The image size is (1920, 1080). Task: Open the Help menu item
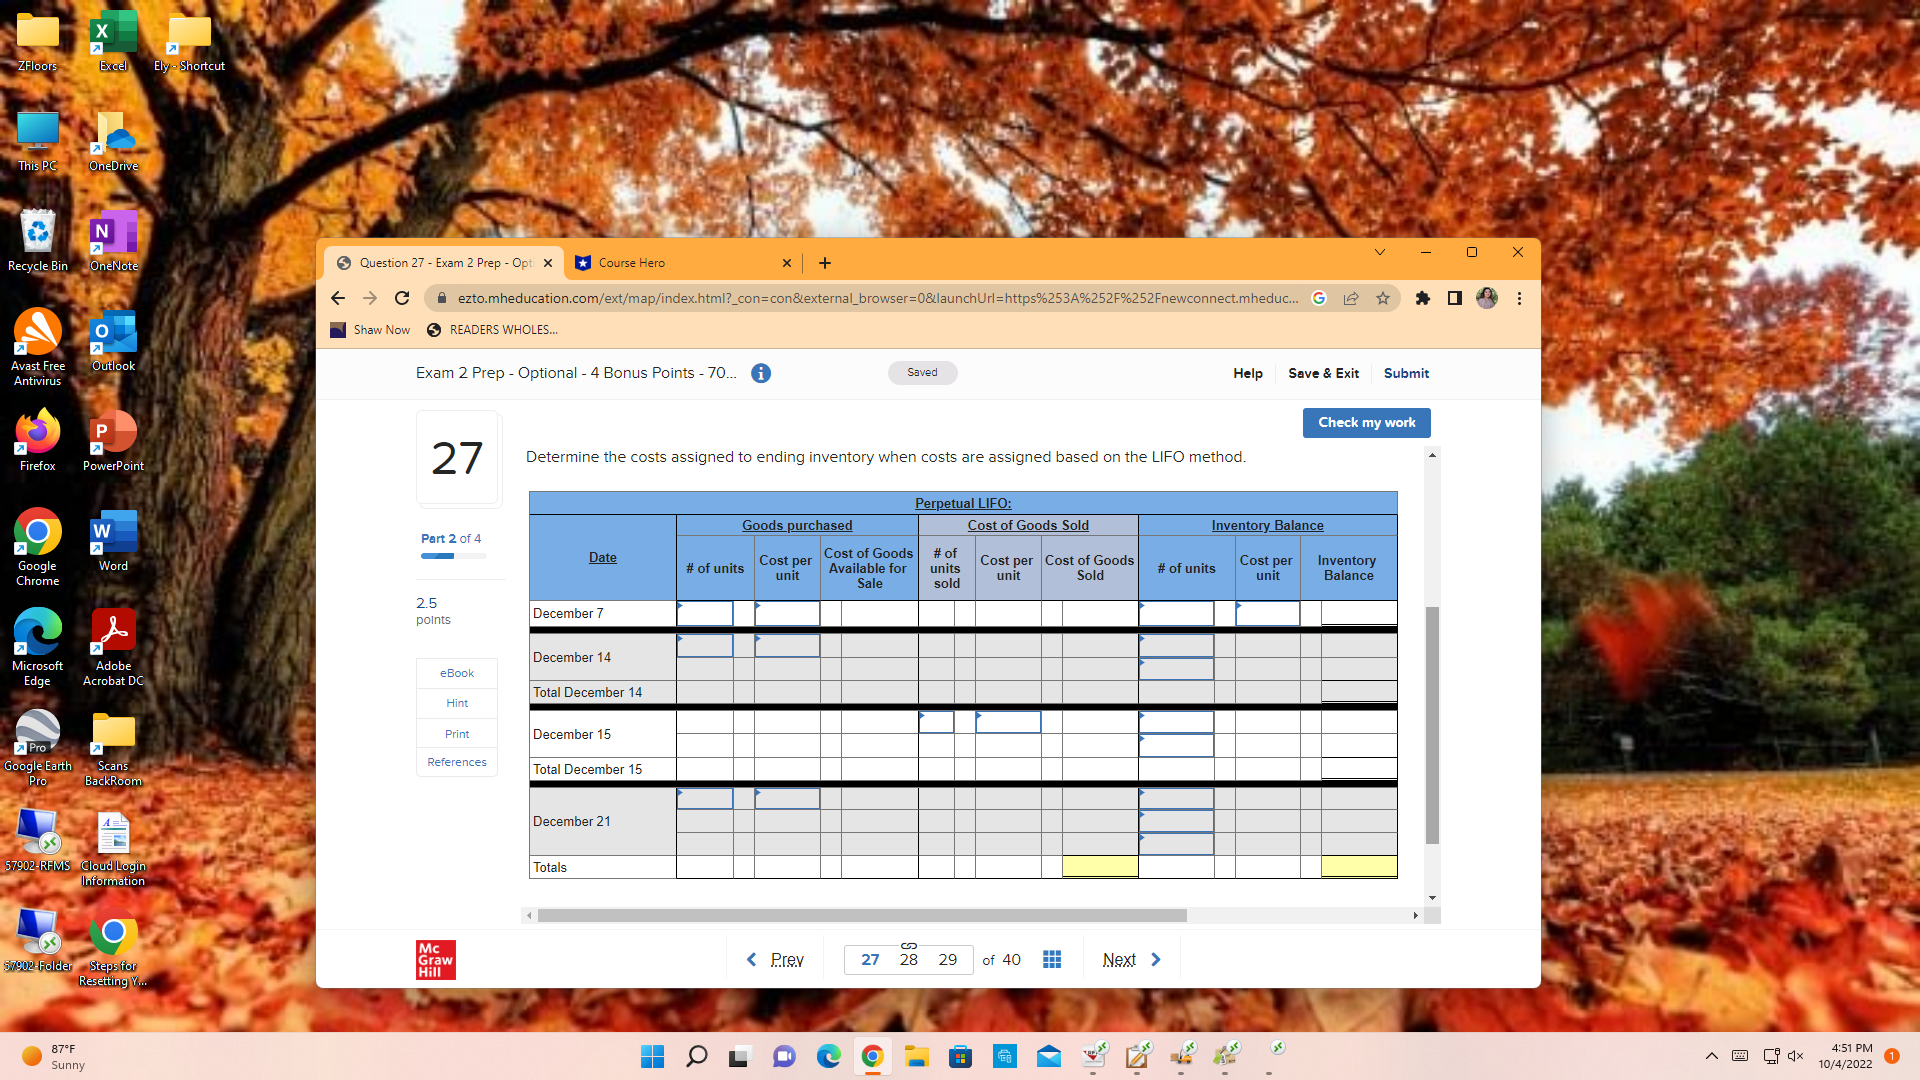[x=1247, y=373]
